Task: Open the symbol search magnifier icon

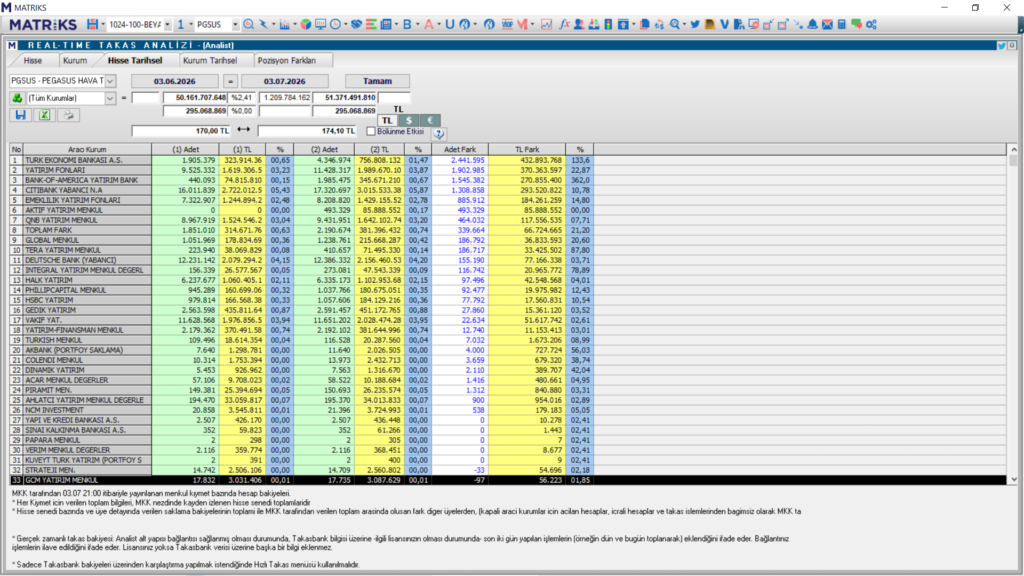Action: pyautogui.click(x=248, y=24)
